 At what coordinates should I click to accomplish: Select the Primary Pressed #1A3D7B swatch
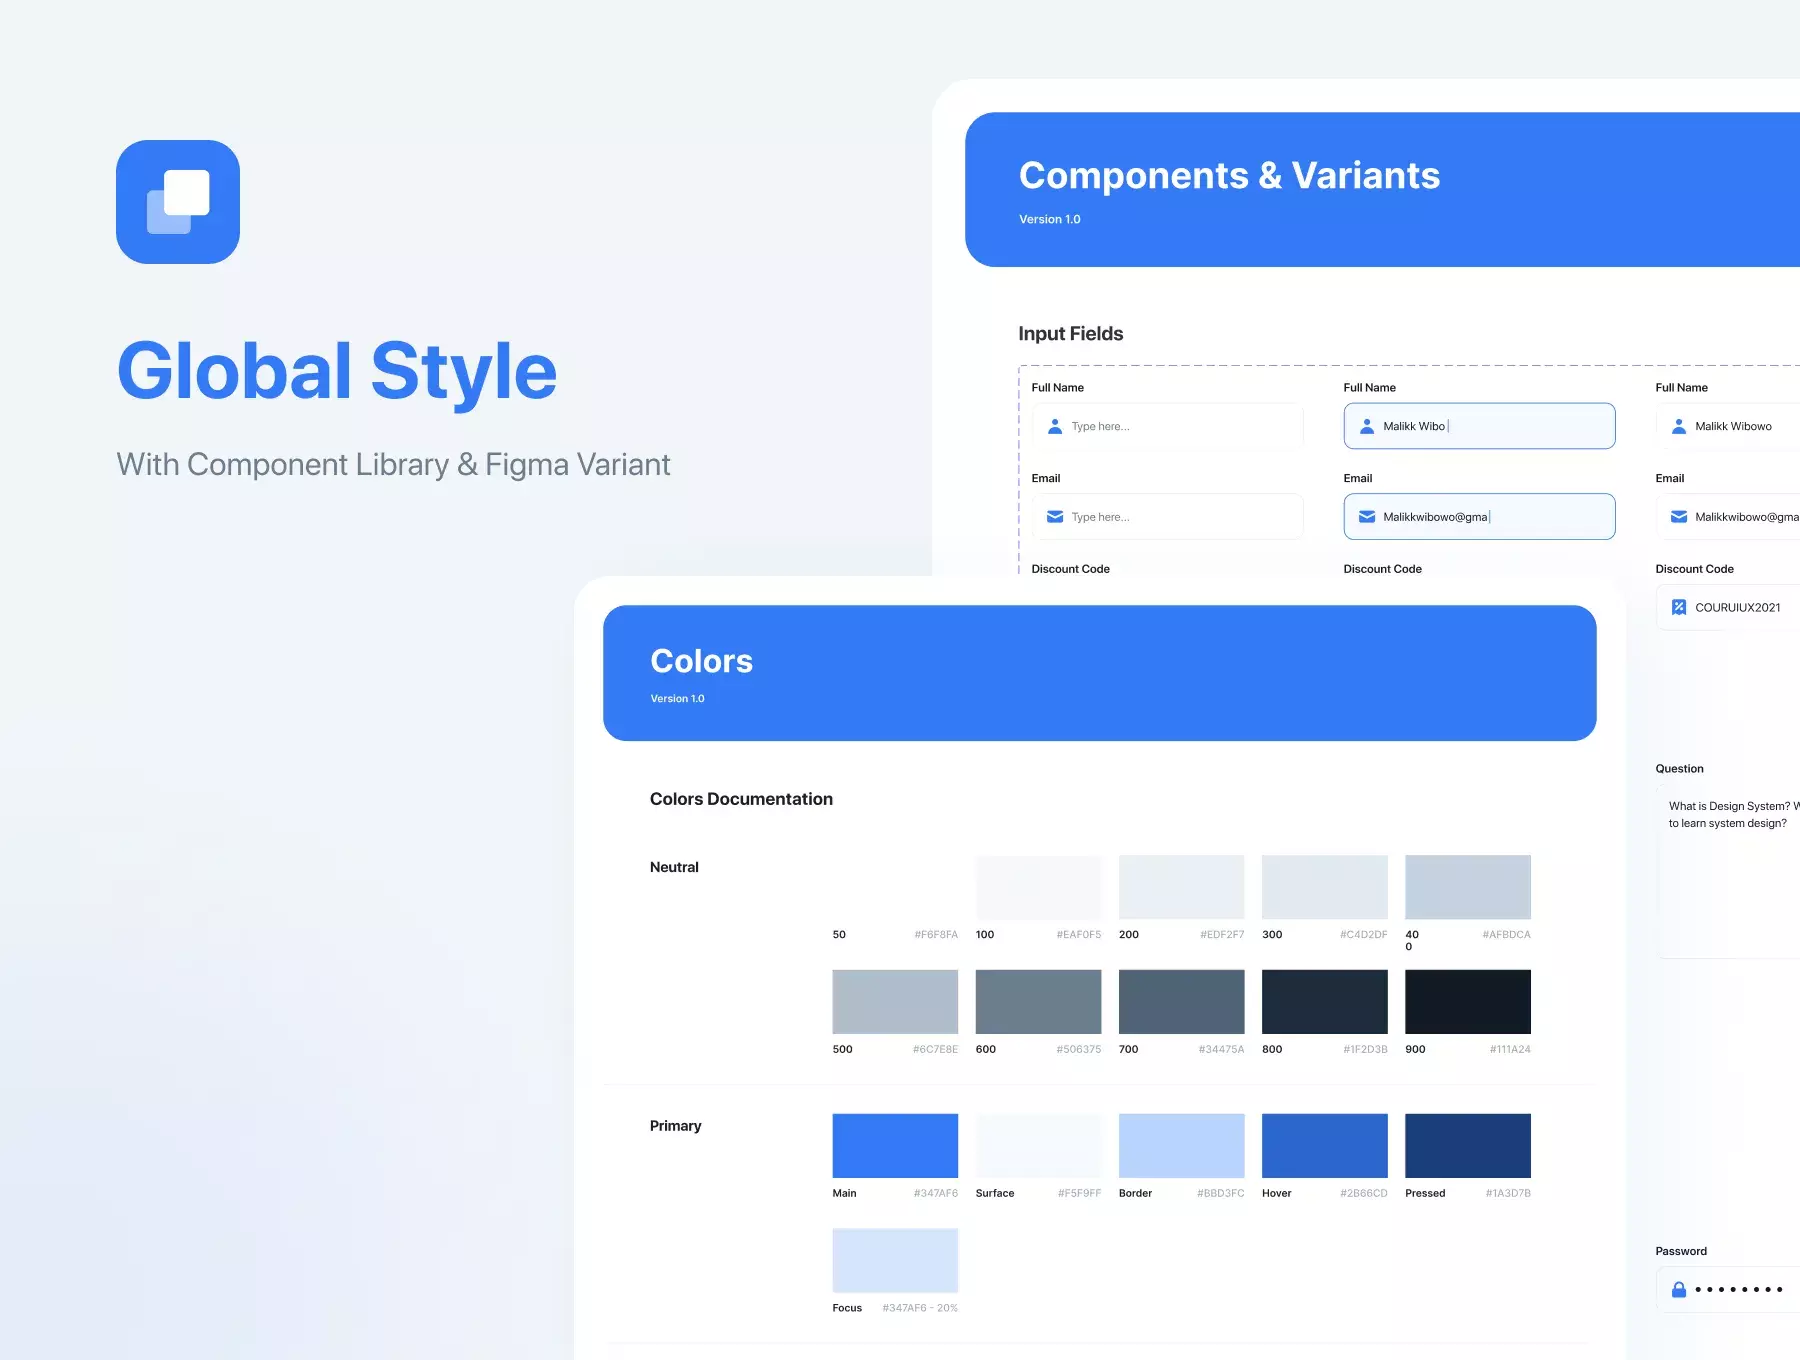click(x=1468, y=1146)
